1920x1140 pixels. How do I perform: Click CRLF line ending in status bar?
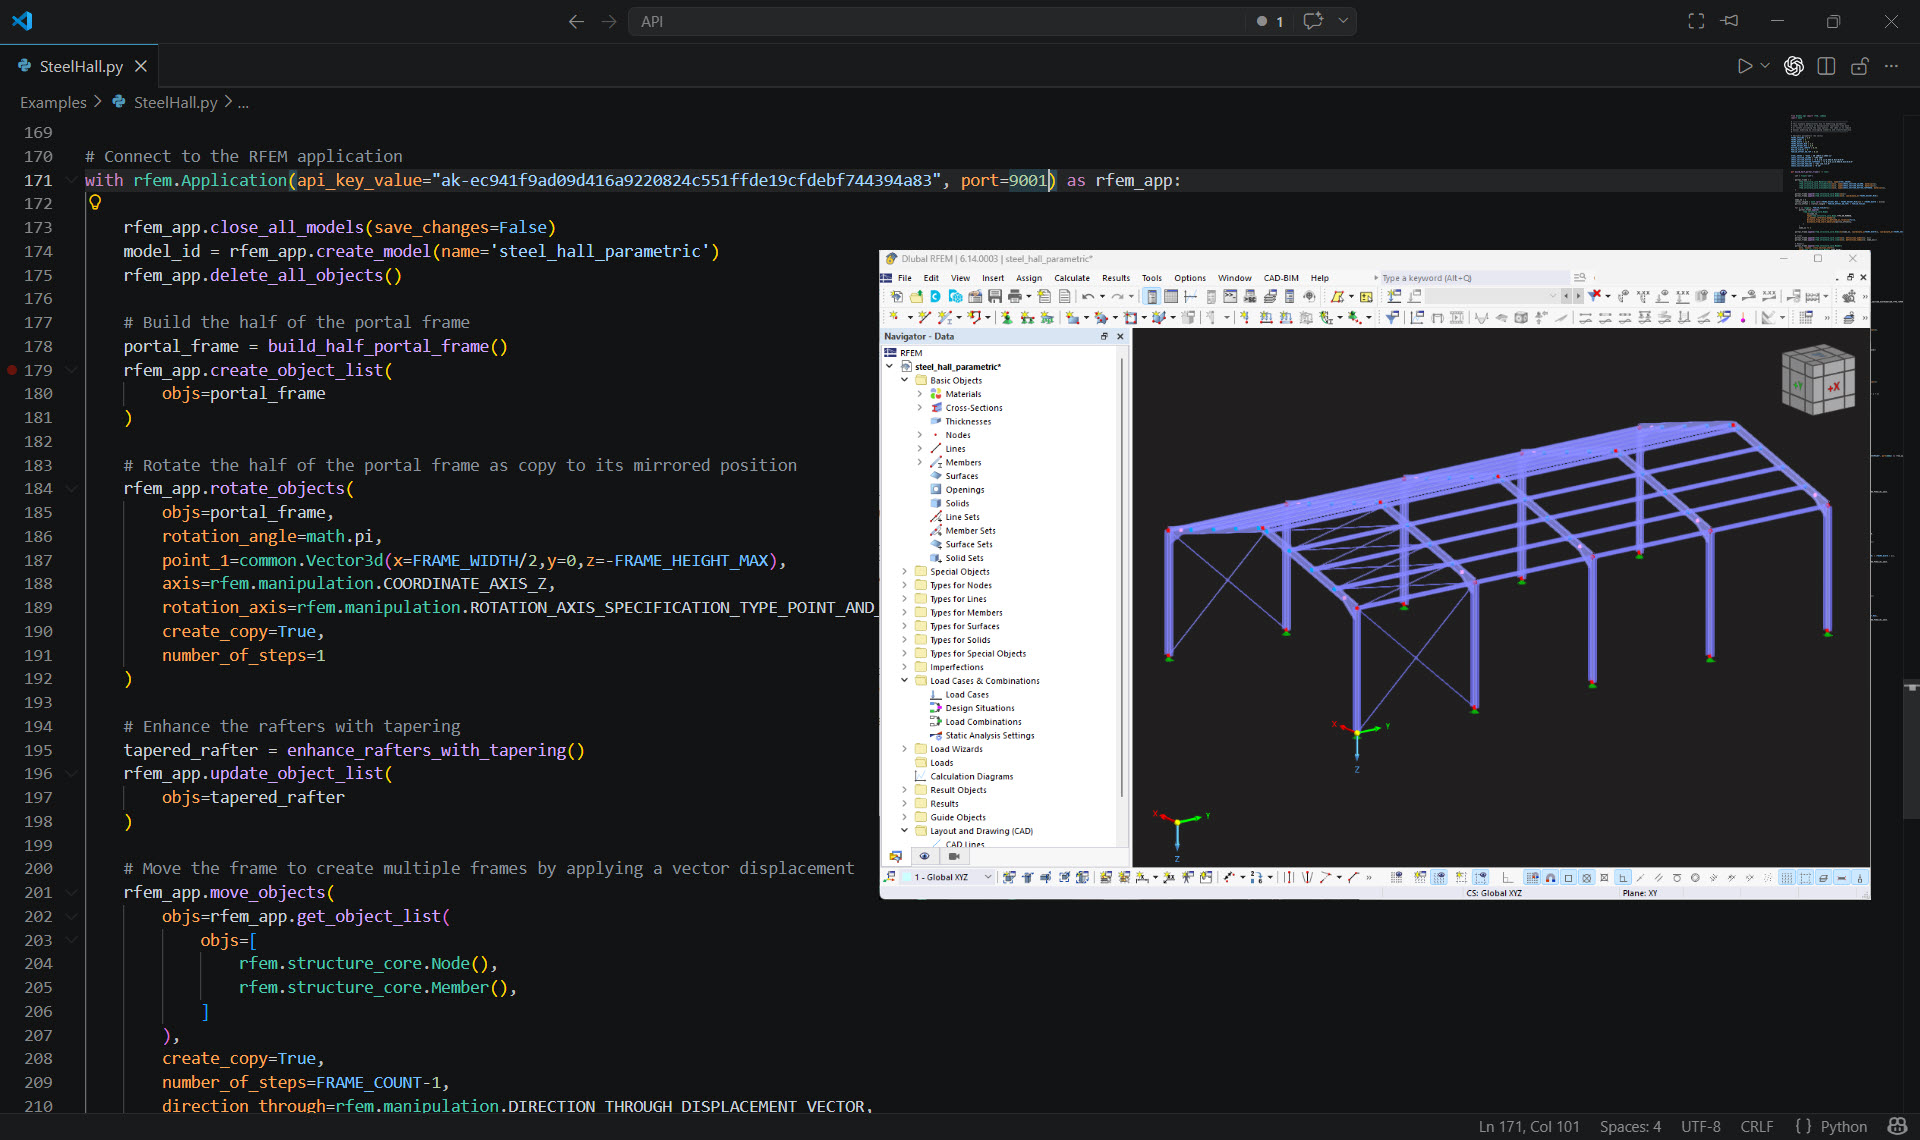(1756, 1126)
